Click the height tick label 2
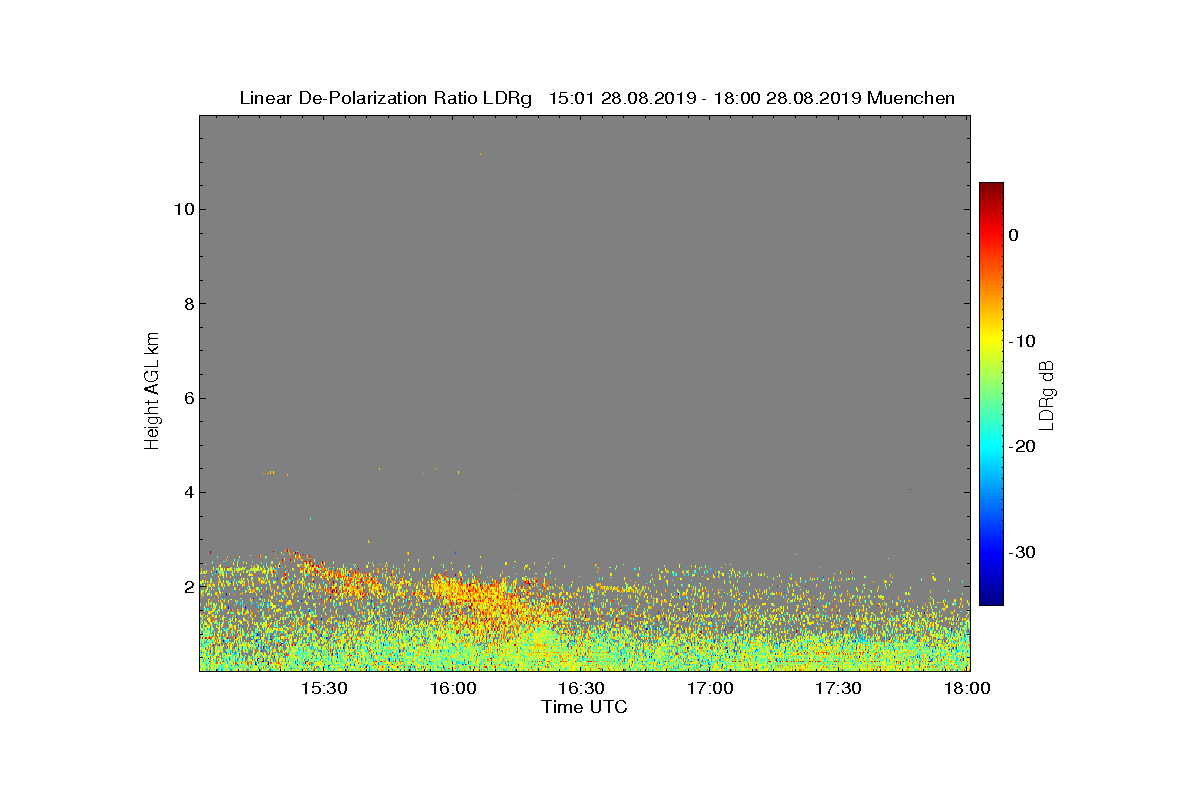This screenshot has height=800, width=1200. pyautogui.click(x=187, y=586)
